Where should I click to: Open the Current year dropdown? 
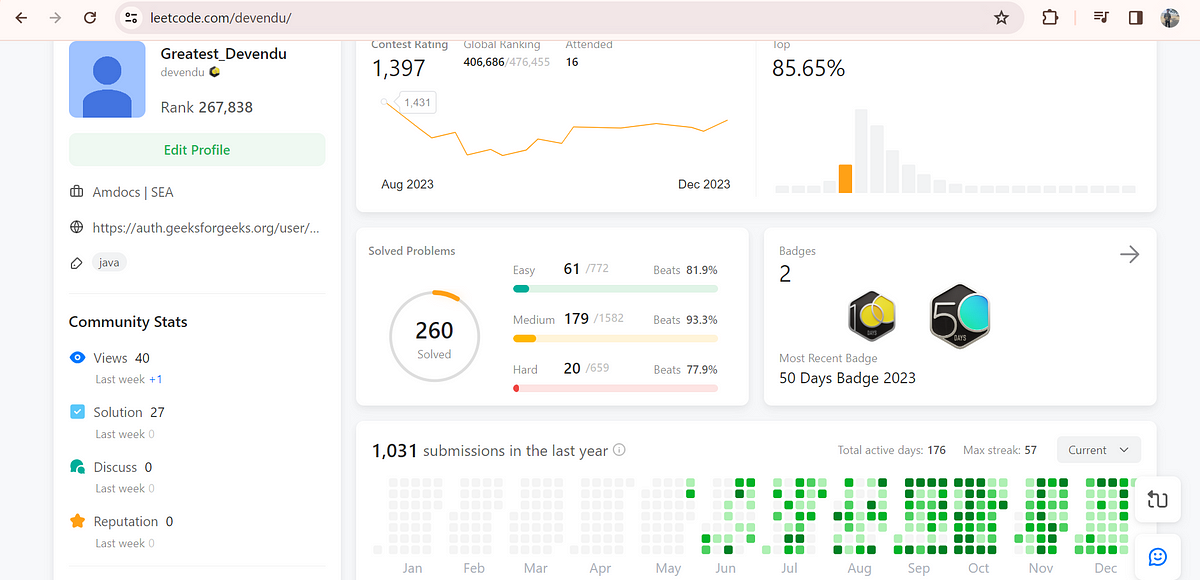pos(1099,450)
